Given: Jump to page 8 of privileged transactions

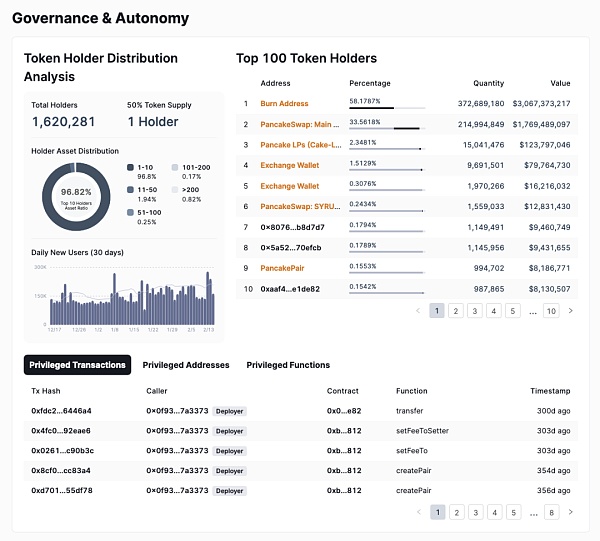Looking at the screenshot, I should (x=551, y=512).
